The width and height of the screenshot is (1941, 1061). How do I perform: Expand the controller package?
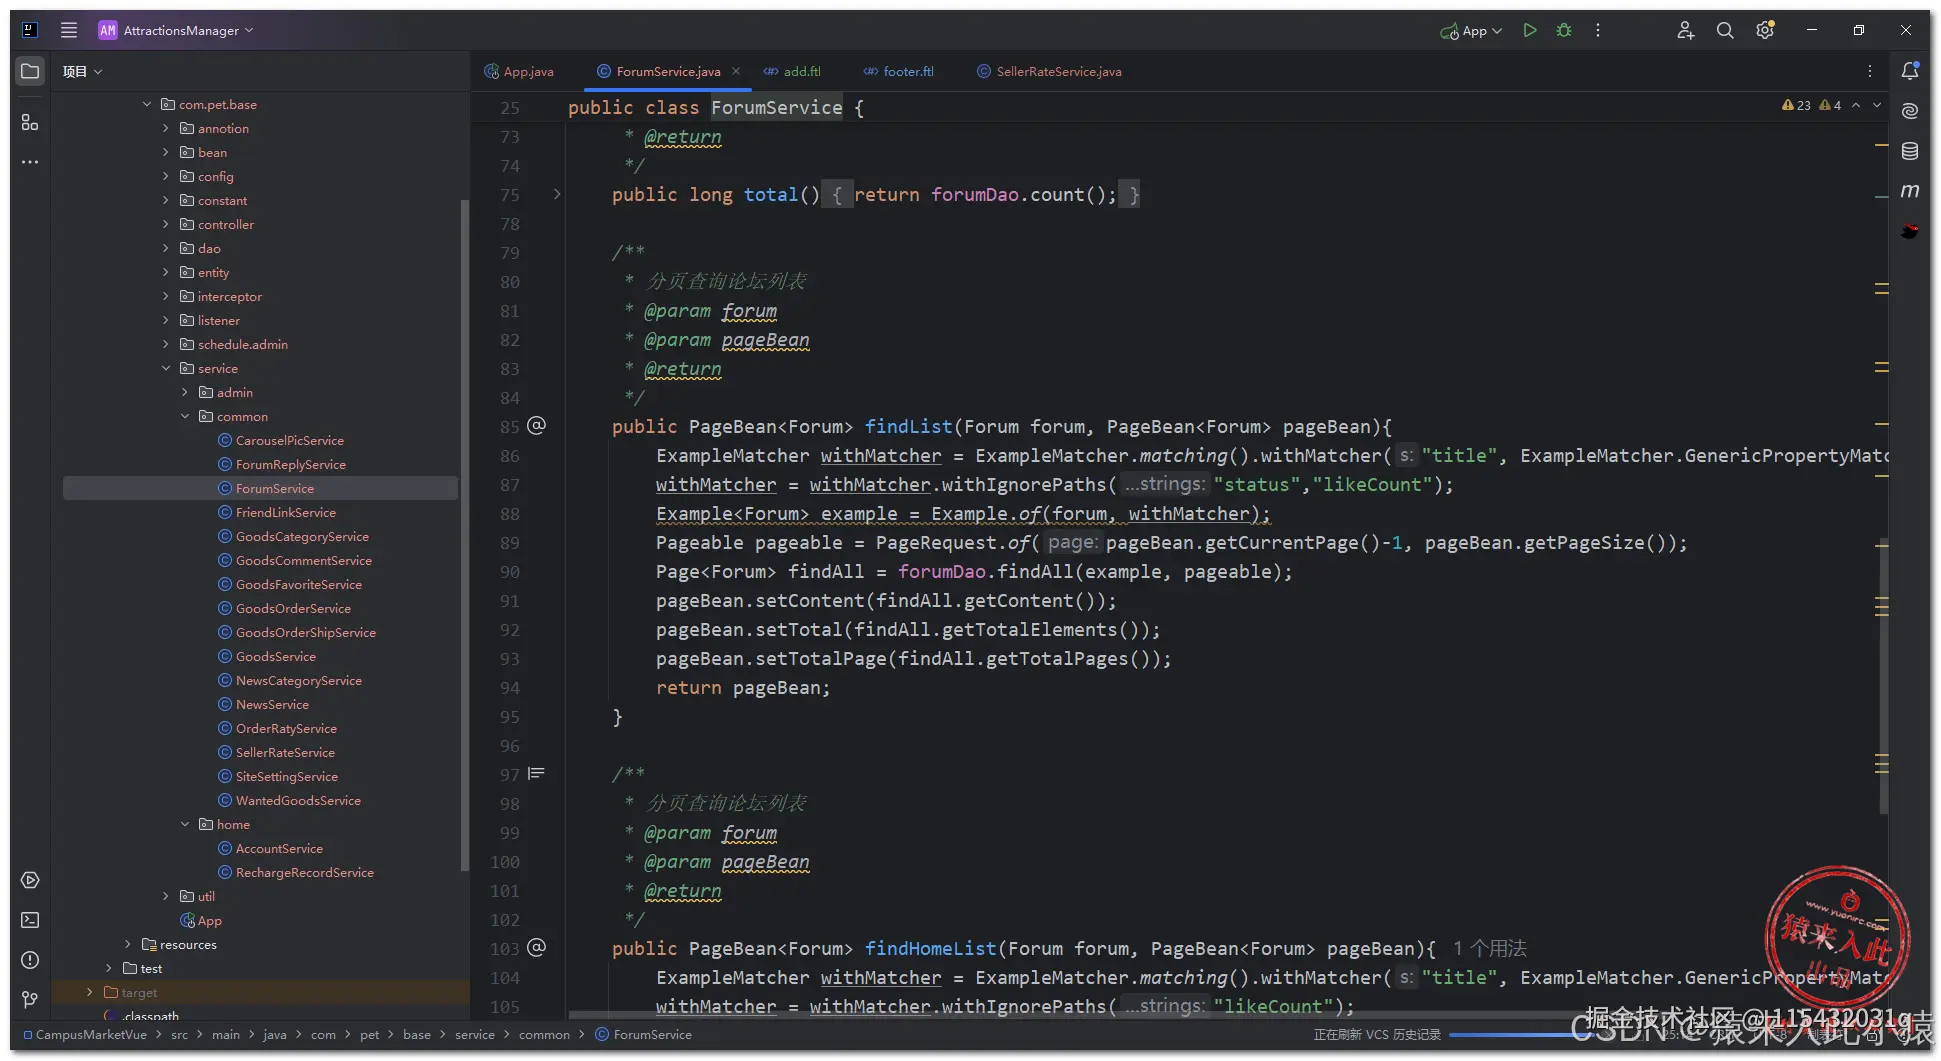[x=166, y=224]
